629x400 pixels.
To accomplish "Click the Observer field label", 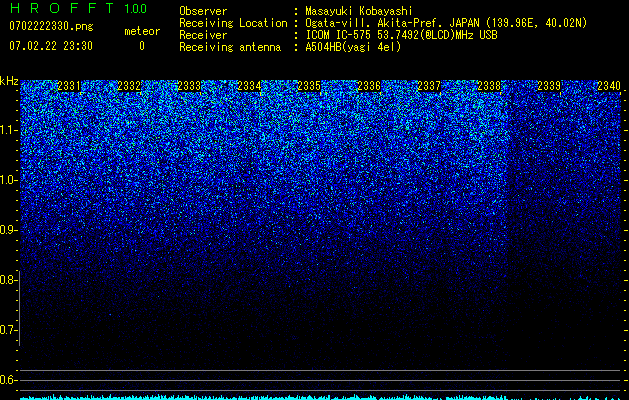I will (x=203, y=11).
